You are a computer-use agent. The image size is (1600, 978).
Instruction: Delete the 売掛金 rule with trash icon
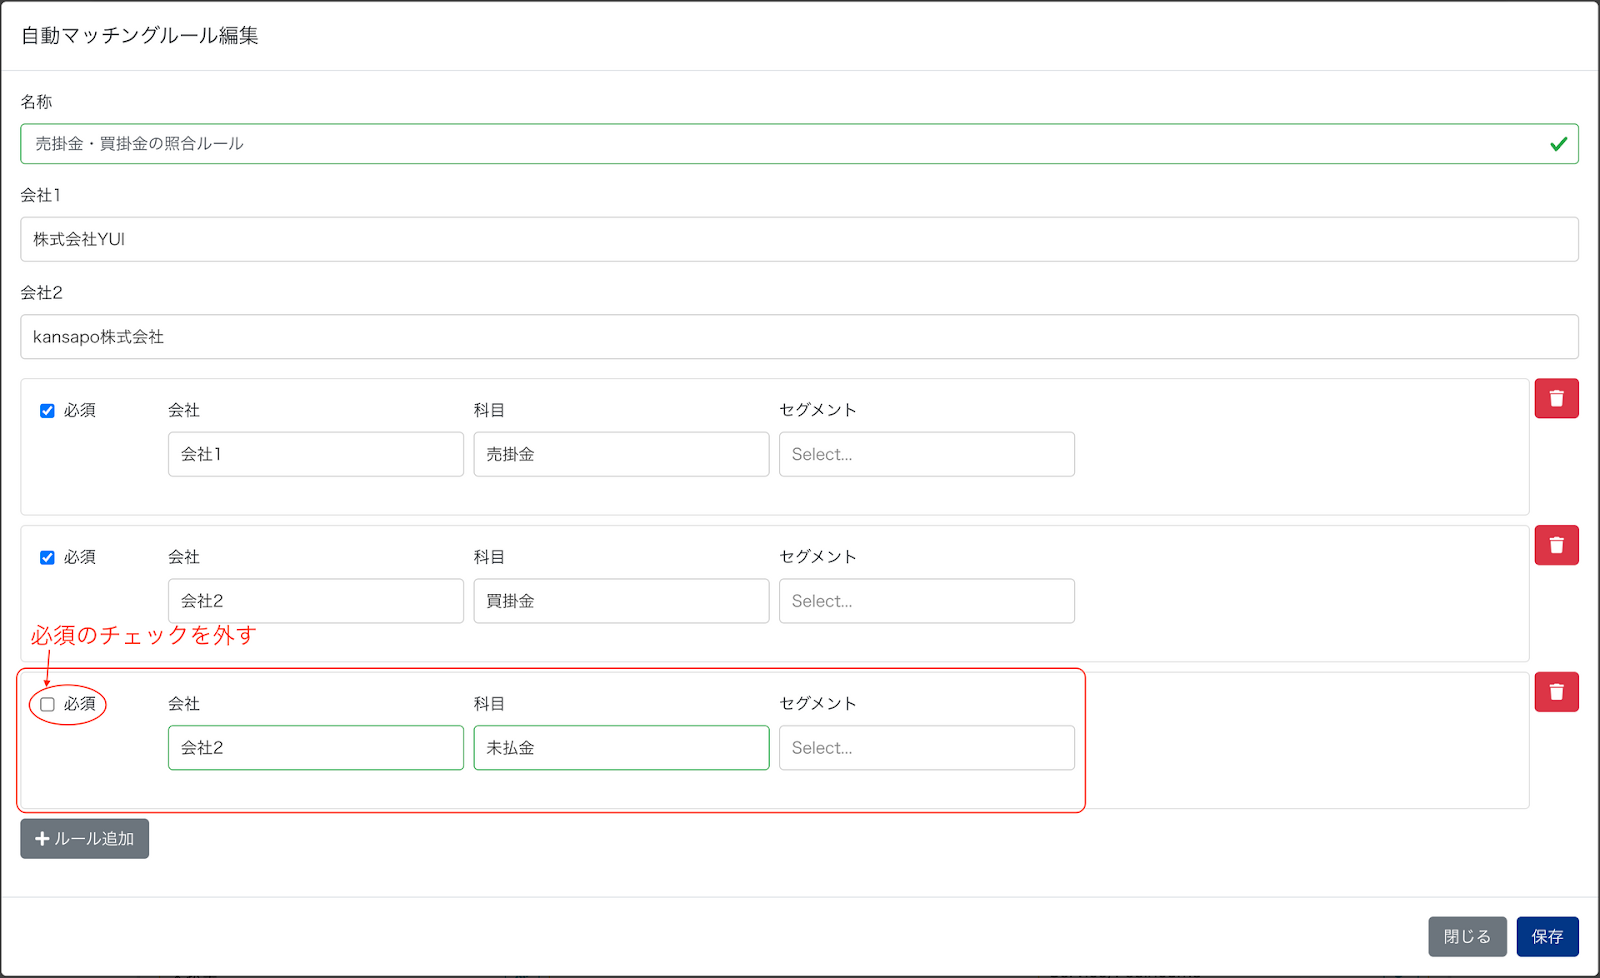[1556, 398]
